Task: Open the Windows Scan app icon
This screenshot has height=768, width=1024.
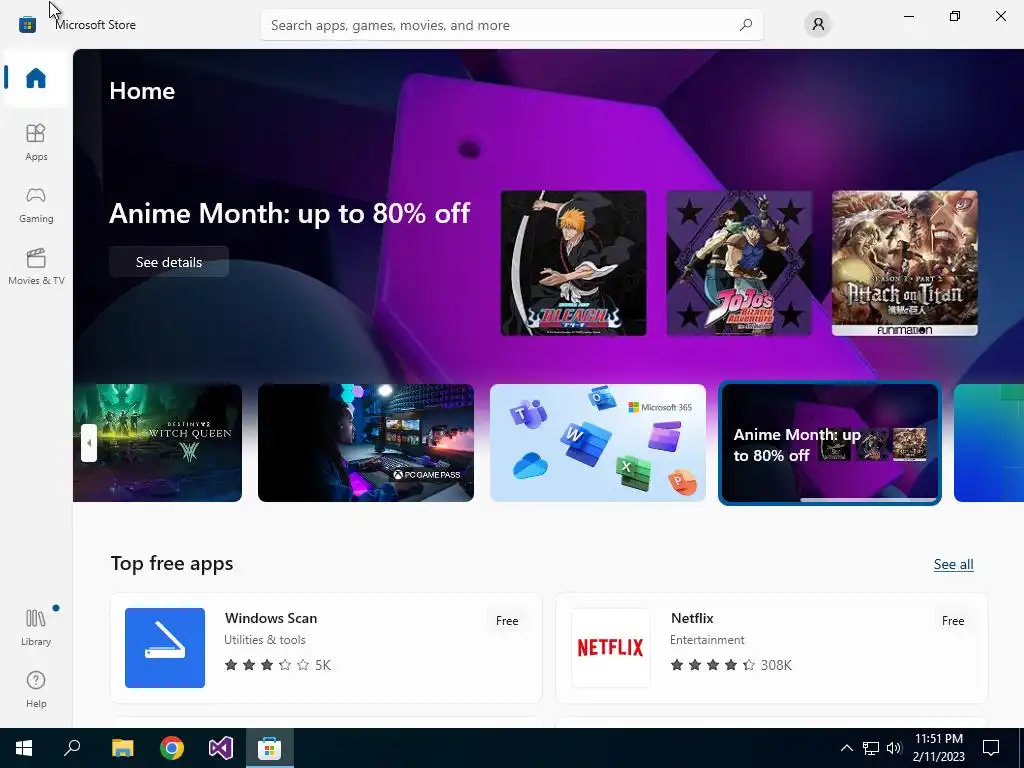Action: (x=165, y=648)
